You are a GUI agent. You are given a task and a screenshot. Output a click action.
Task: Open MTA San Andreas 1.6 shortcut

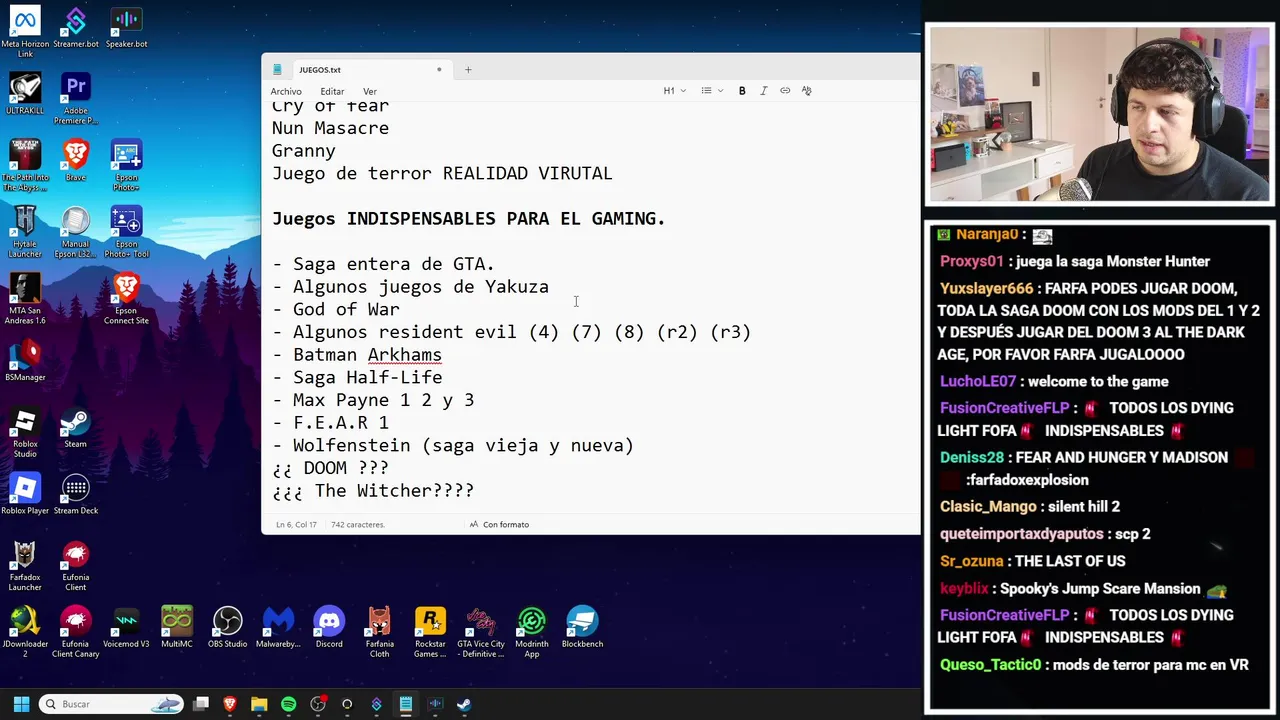coord(25,299)
